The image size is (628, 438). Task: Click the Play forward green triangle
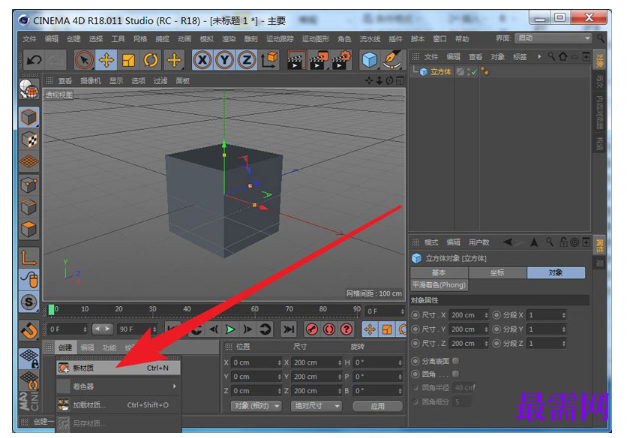[230, 330]
